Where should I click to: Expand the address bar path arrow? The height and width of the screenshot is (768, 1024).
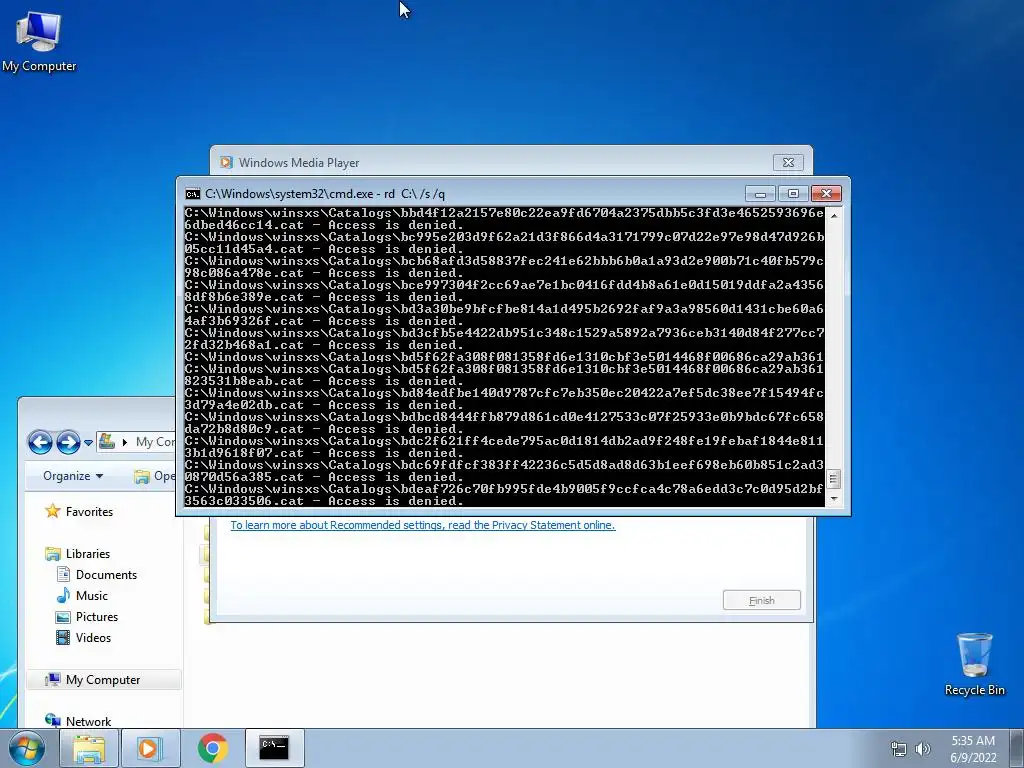click(x=125, y=442)
